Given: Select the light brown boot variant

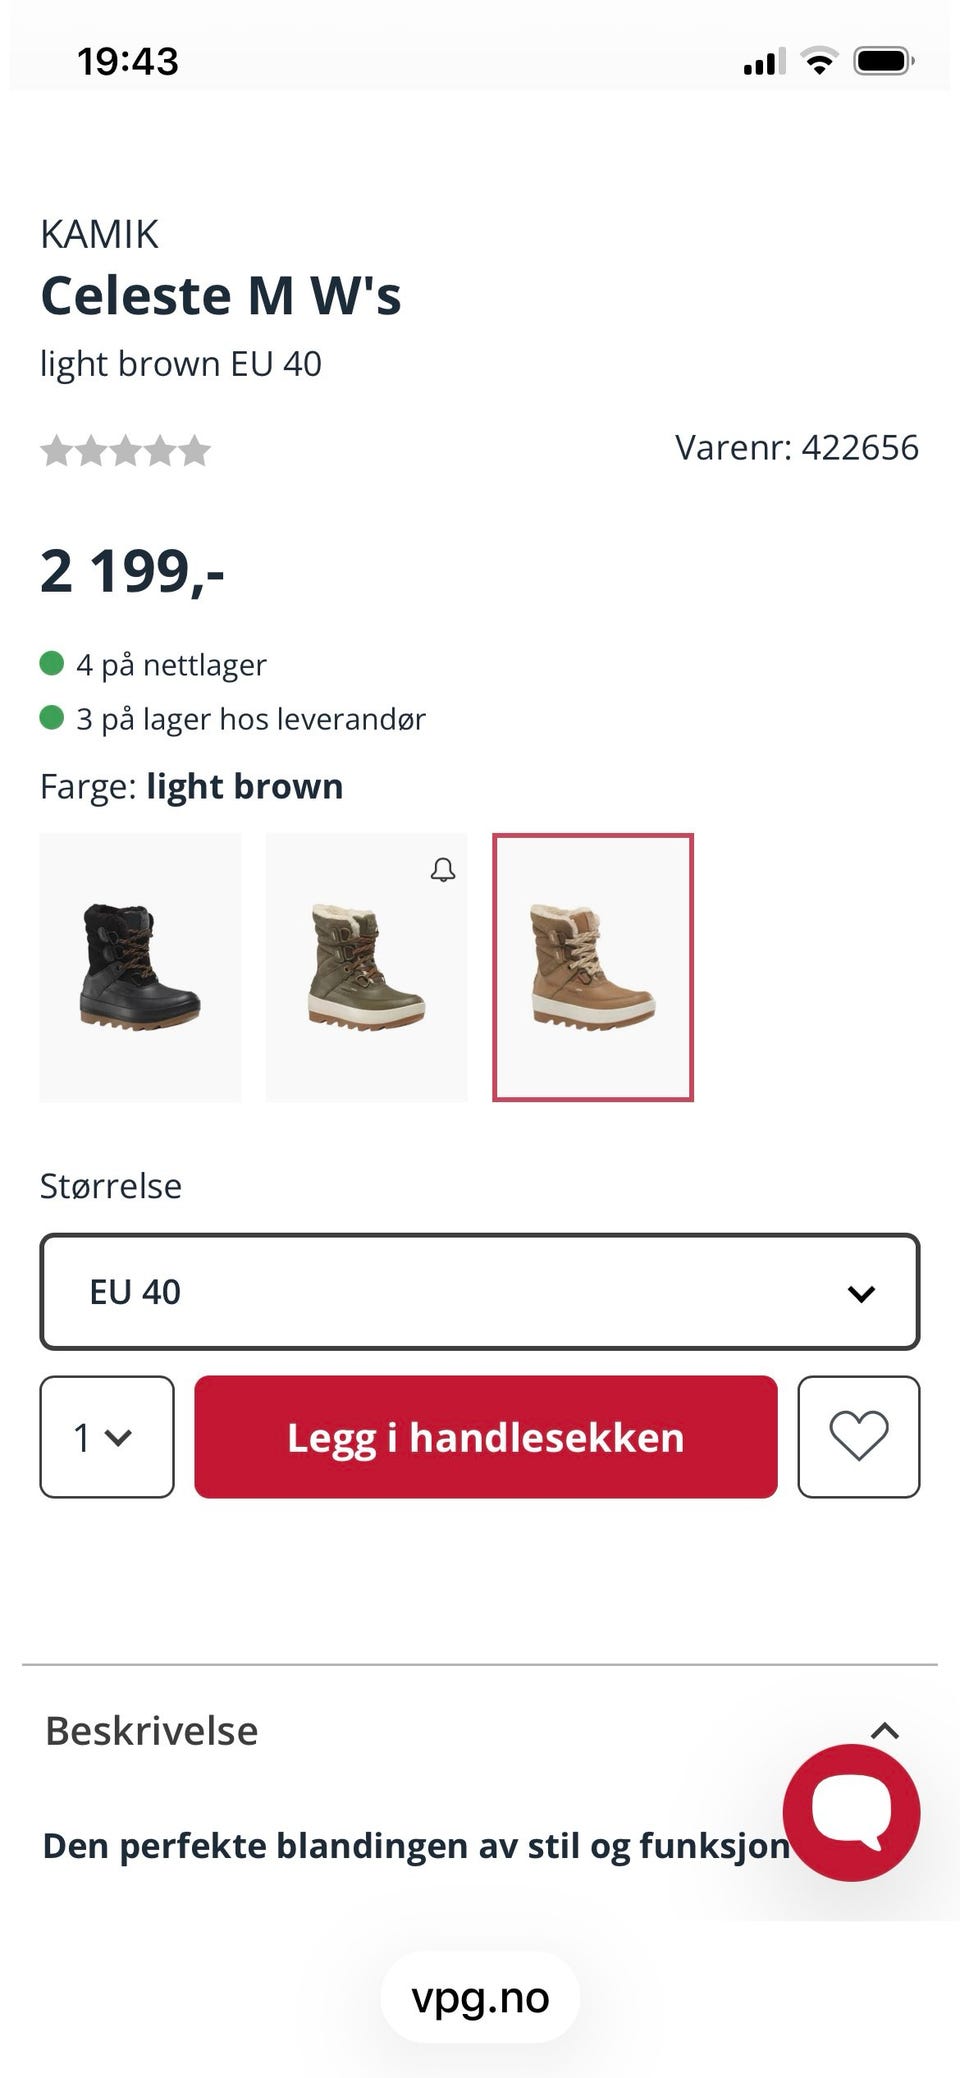Looking at the screenshot, I should click(x=593, y=966).
